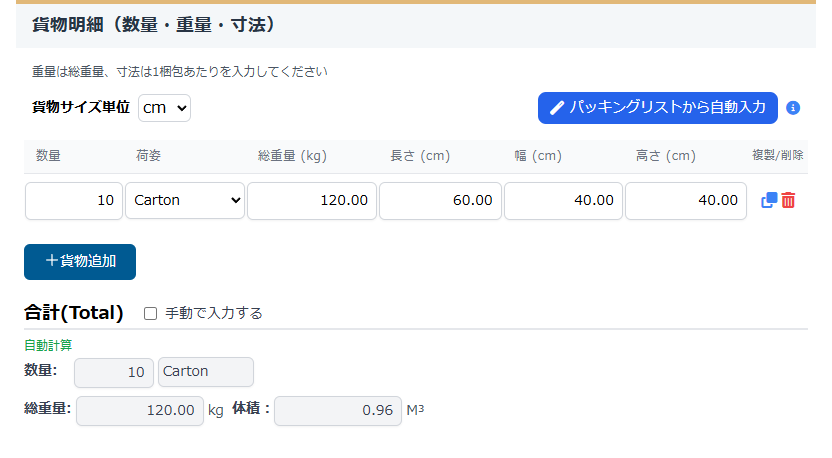Click the 体積 0.96 field

point(338,411)
